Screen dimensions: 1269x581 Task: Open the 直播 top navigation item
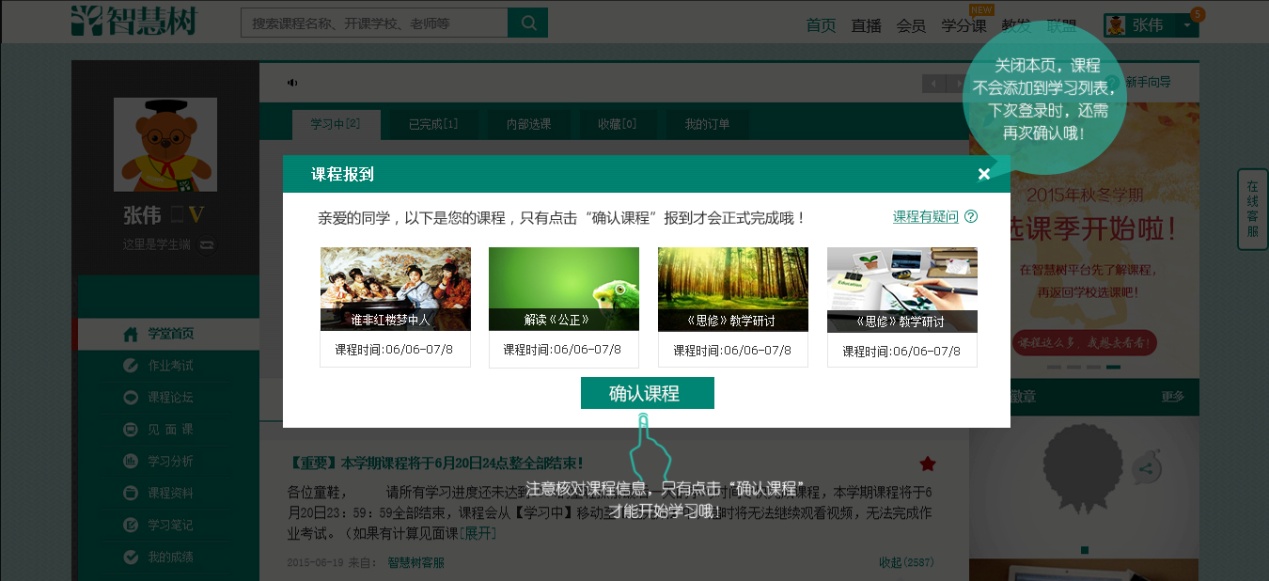tap(866, 26)
